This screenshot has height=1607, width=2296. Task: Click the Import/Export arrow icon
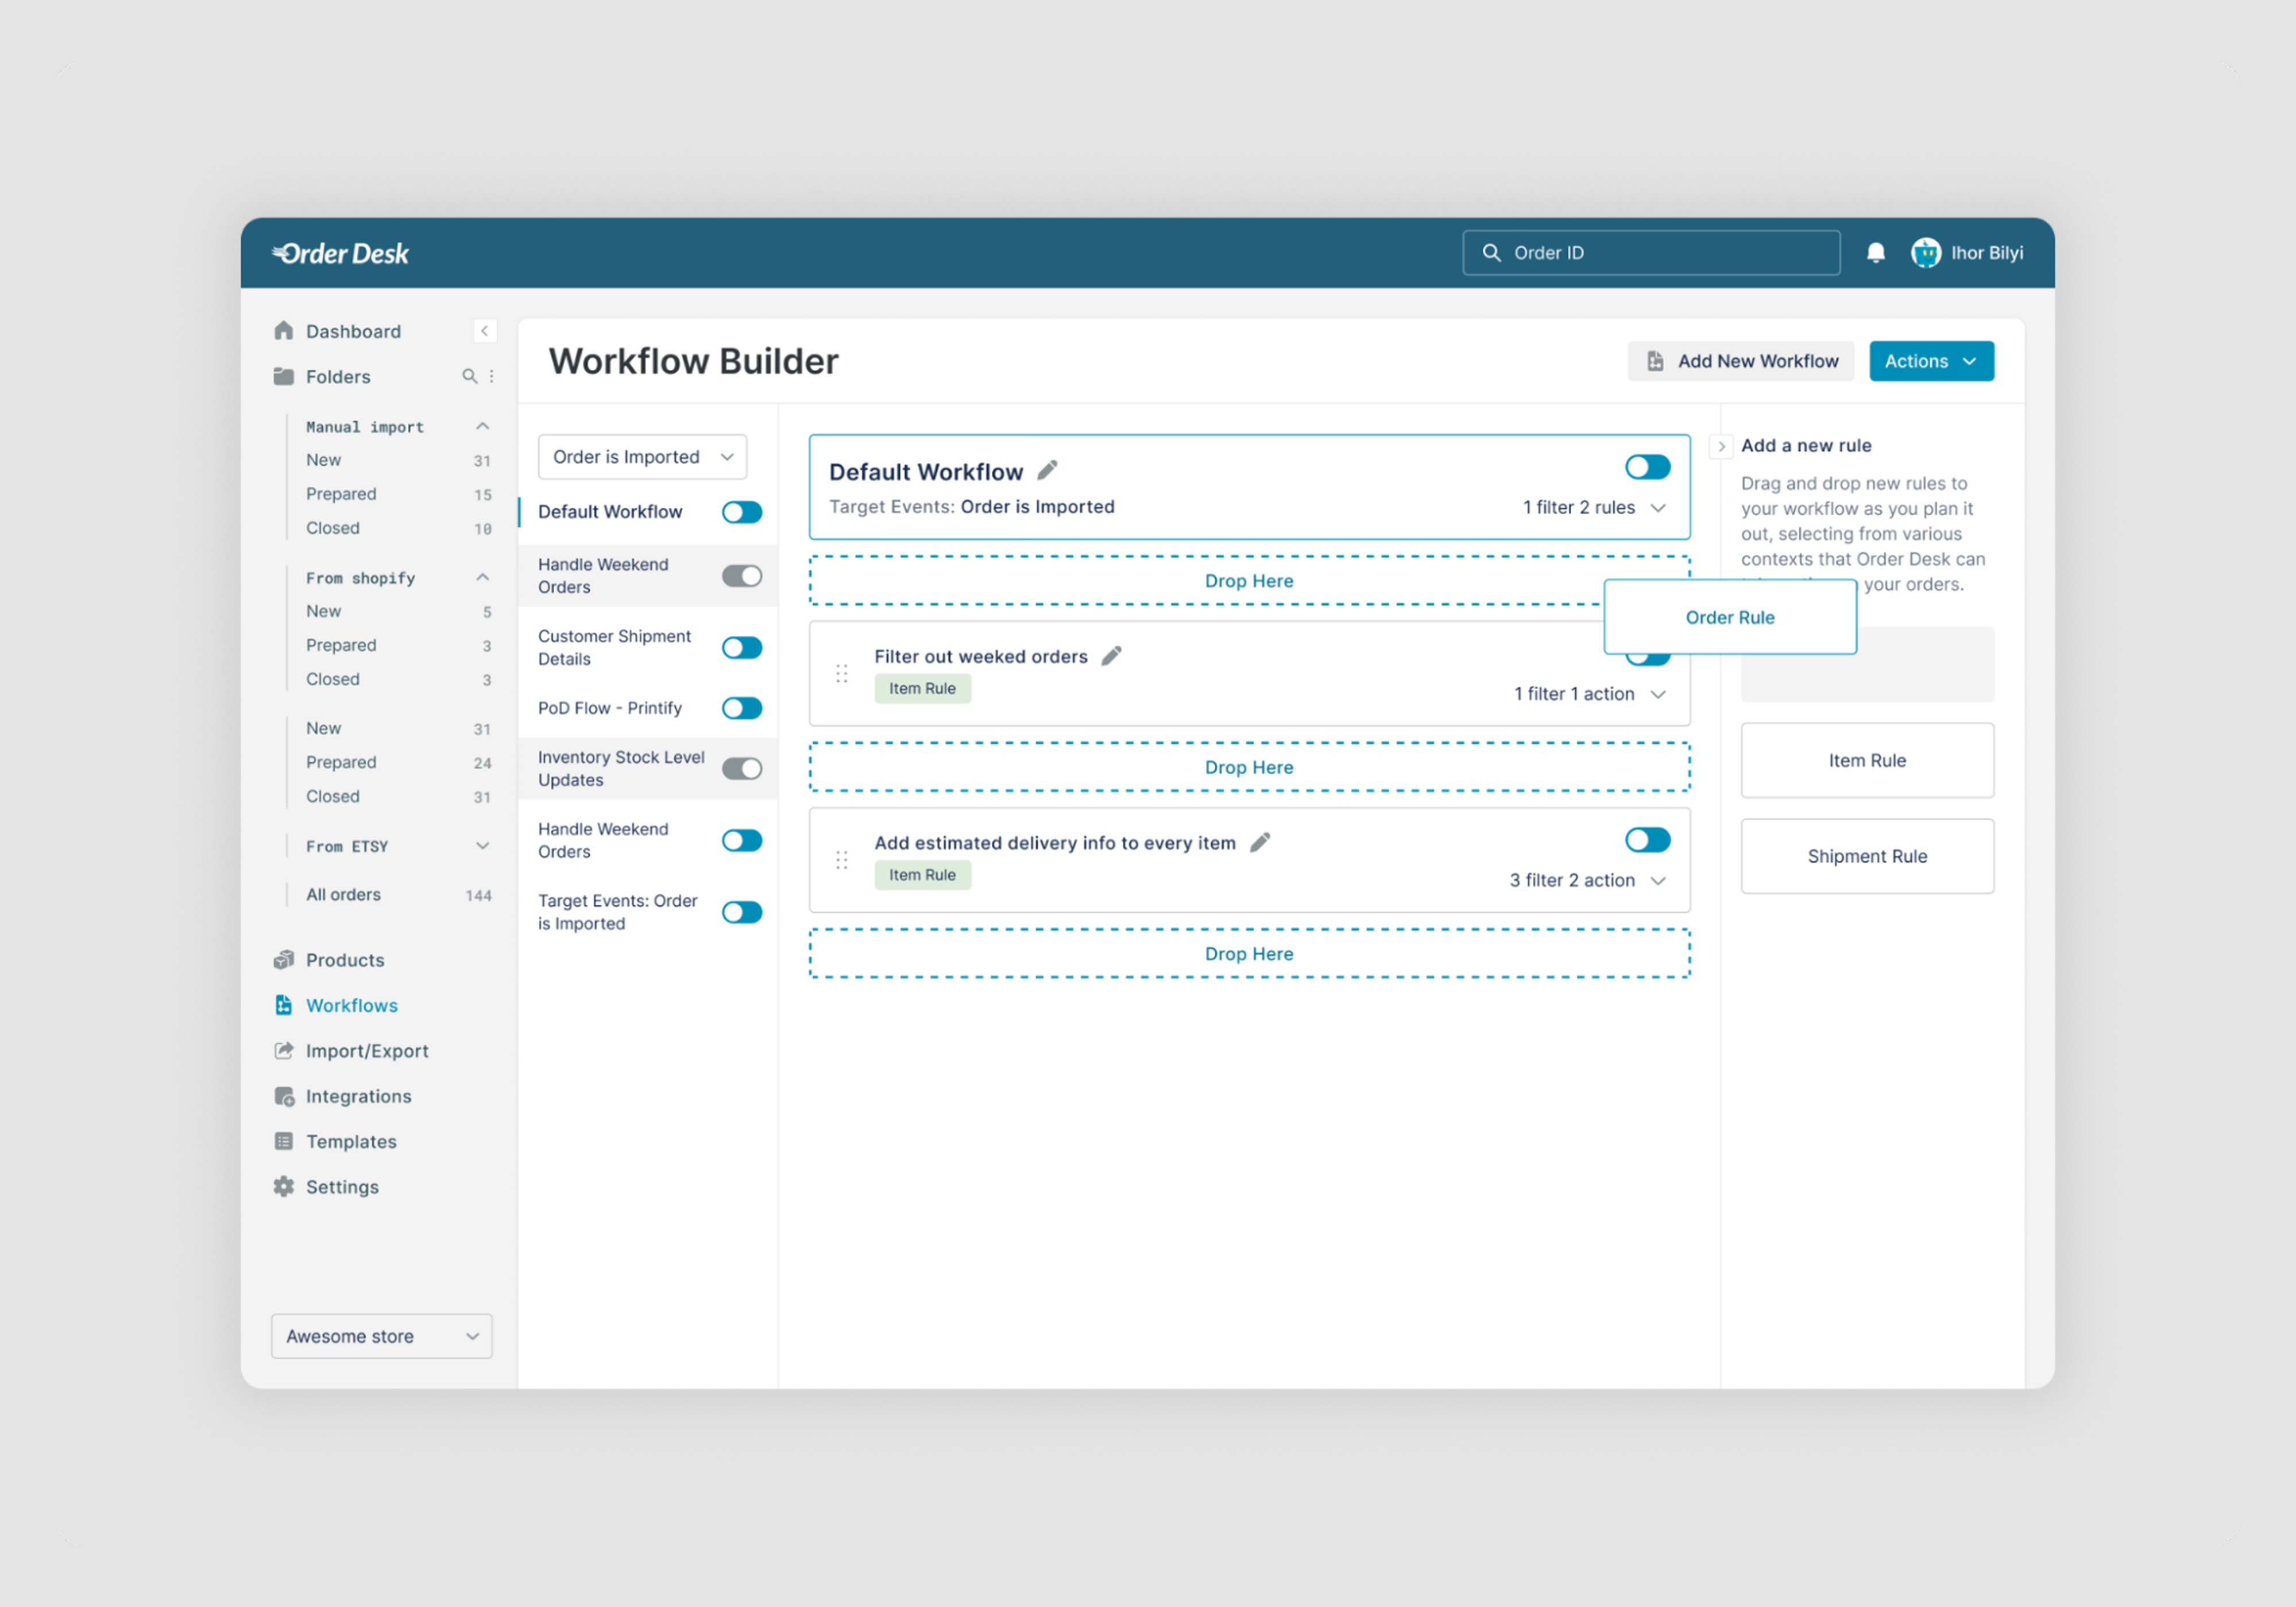pyautogui.click(x=284, y=1050)
